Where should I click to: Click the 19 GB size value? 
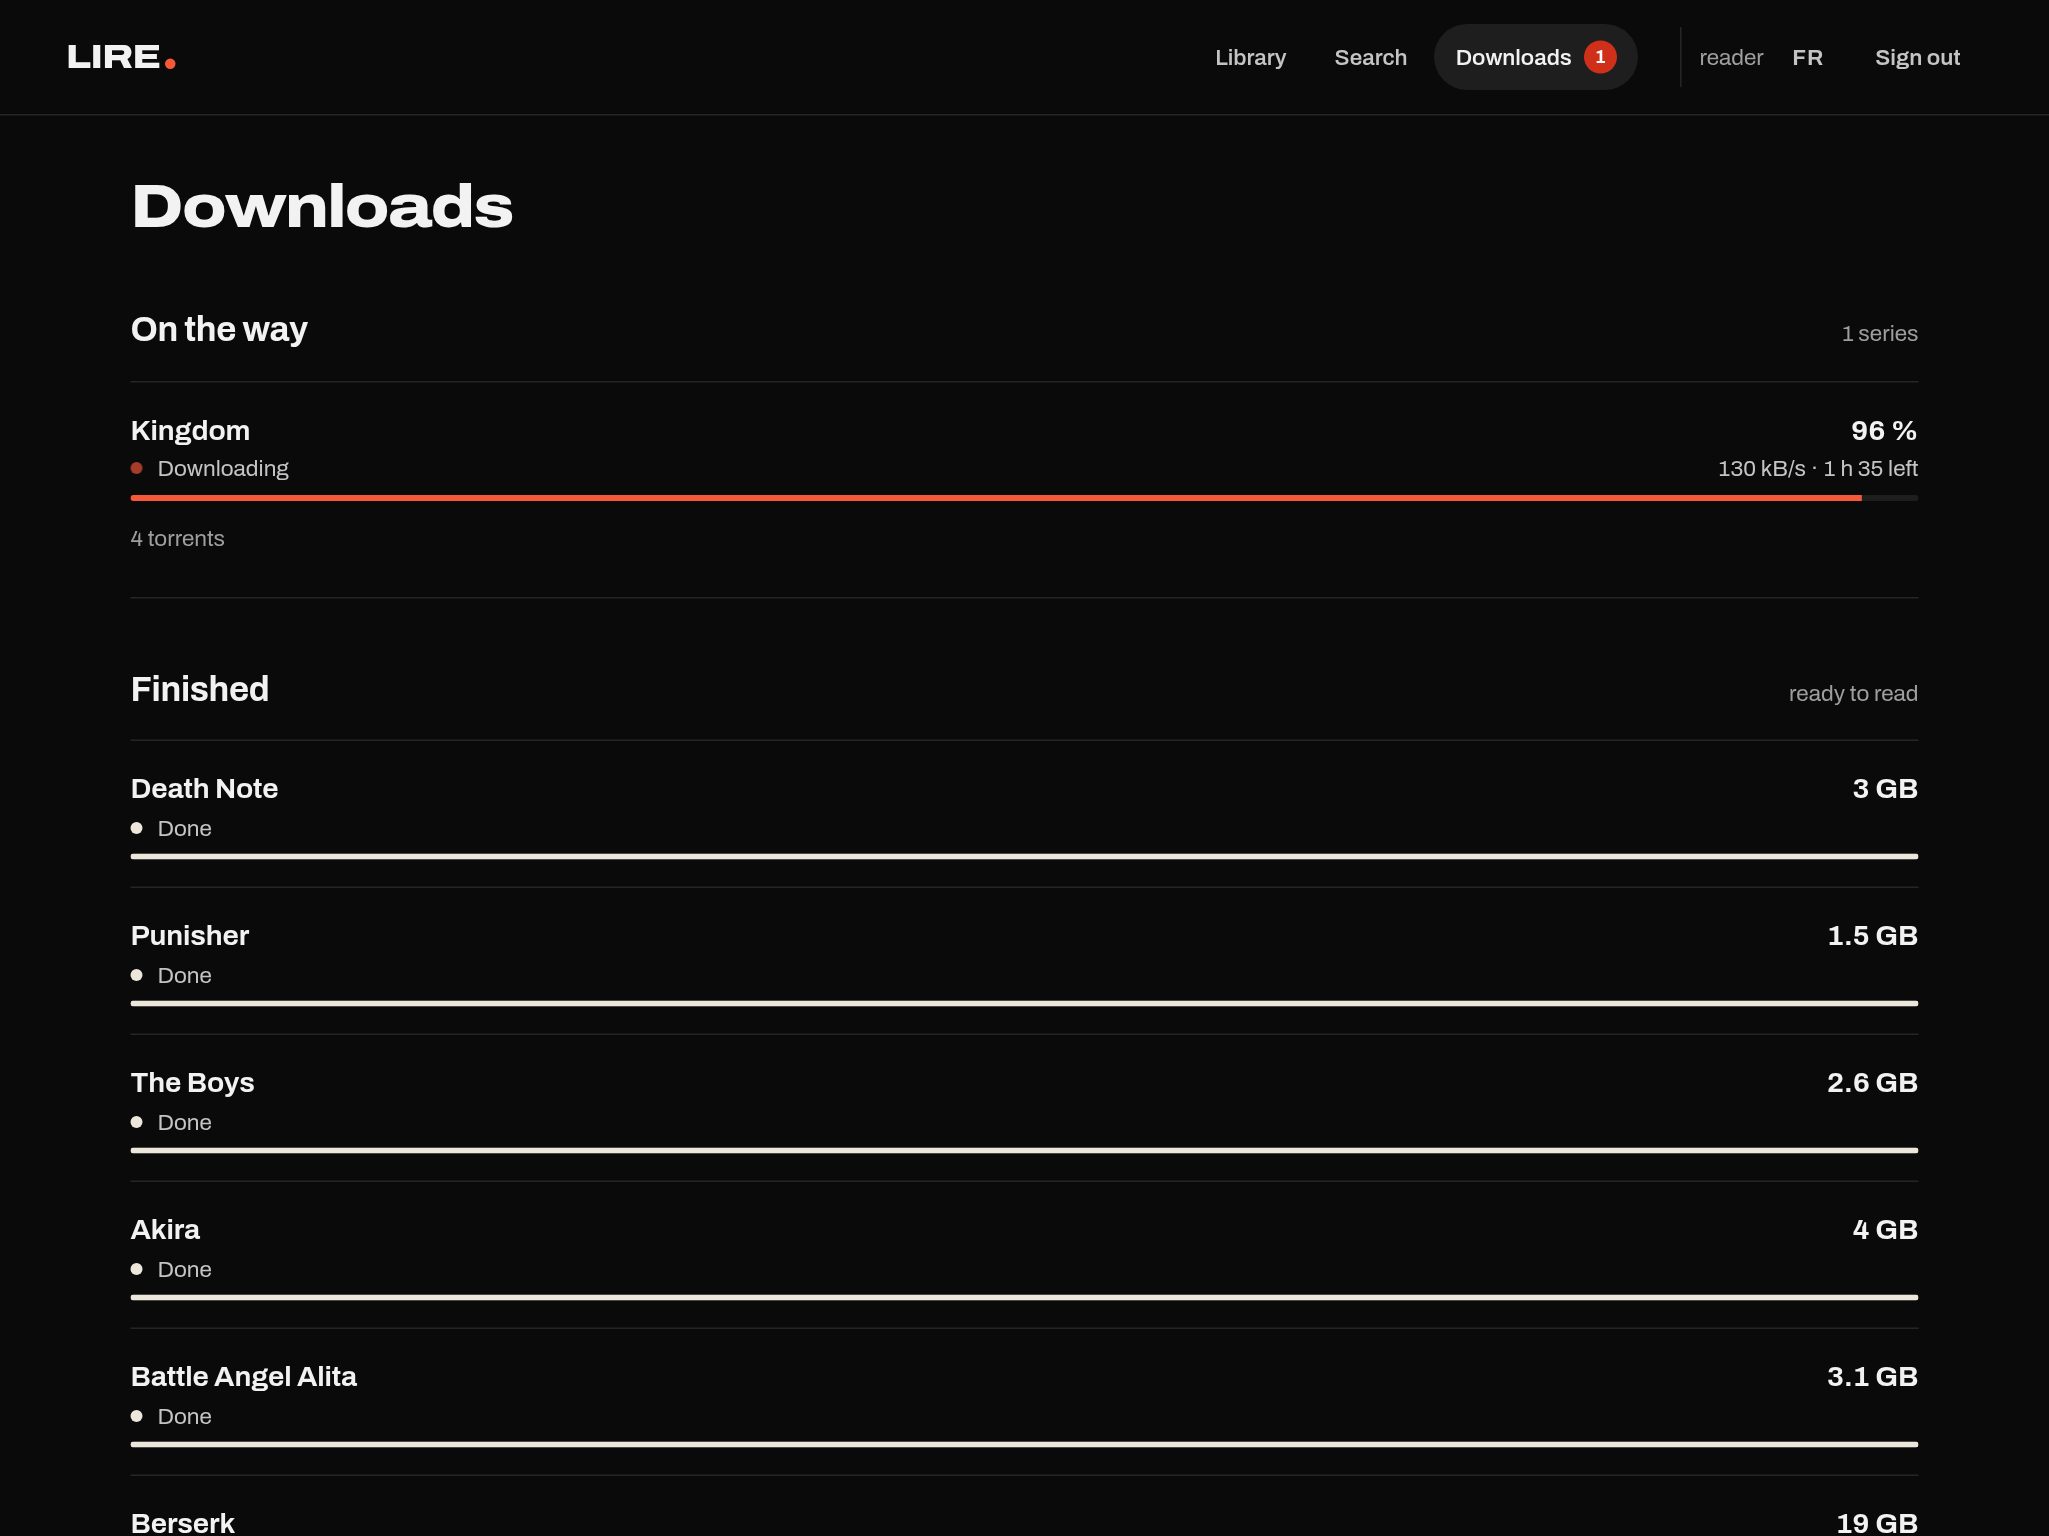[1877, 1522]
